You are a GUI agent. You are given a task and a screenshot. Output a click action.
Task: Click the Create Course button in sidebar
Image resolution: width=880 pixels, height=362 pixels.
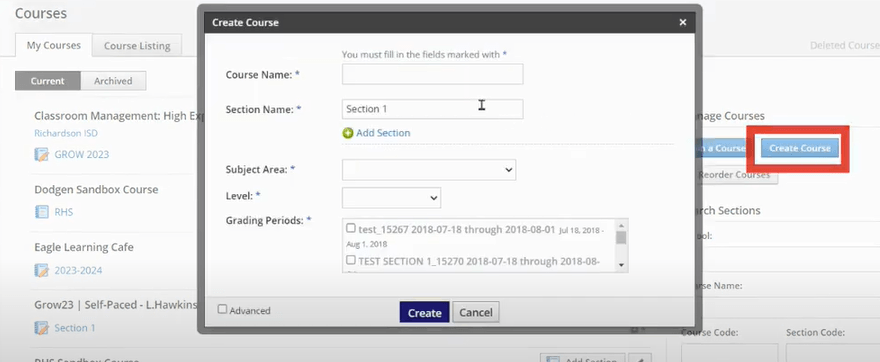pyautogui.click(x=800, y=148)
